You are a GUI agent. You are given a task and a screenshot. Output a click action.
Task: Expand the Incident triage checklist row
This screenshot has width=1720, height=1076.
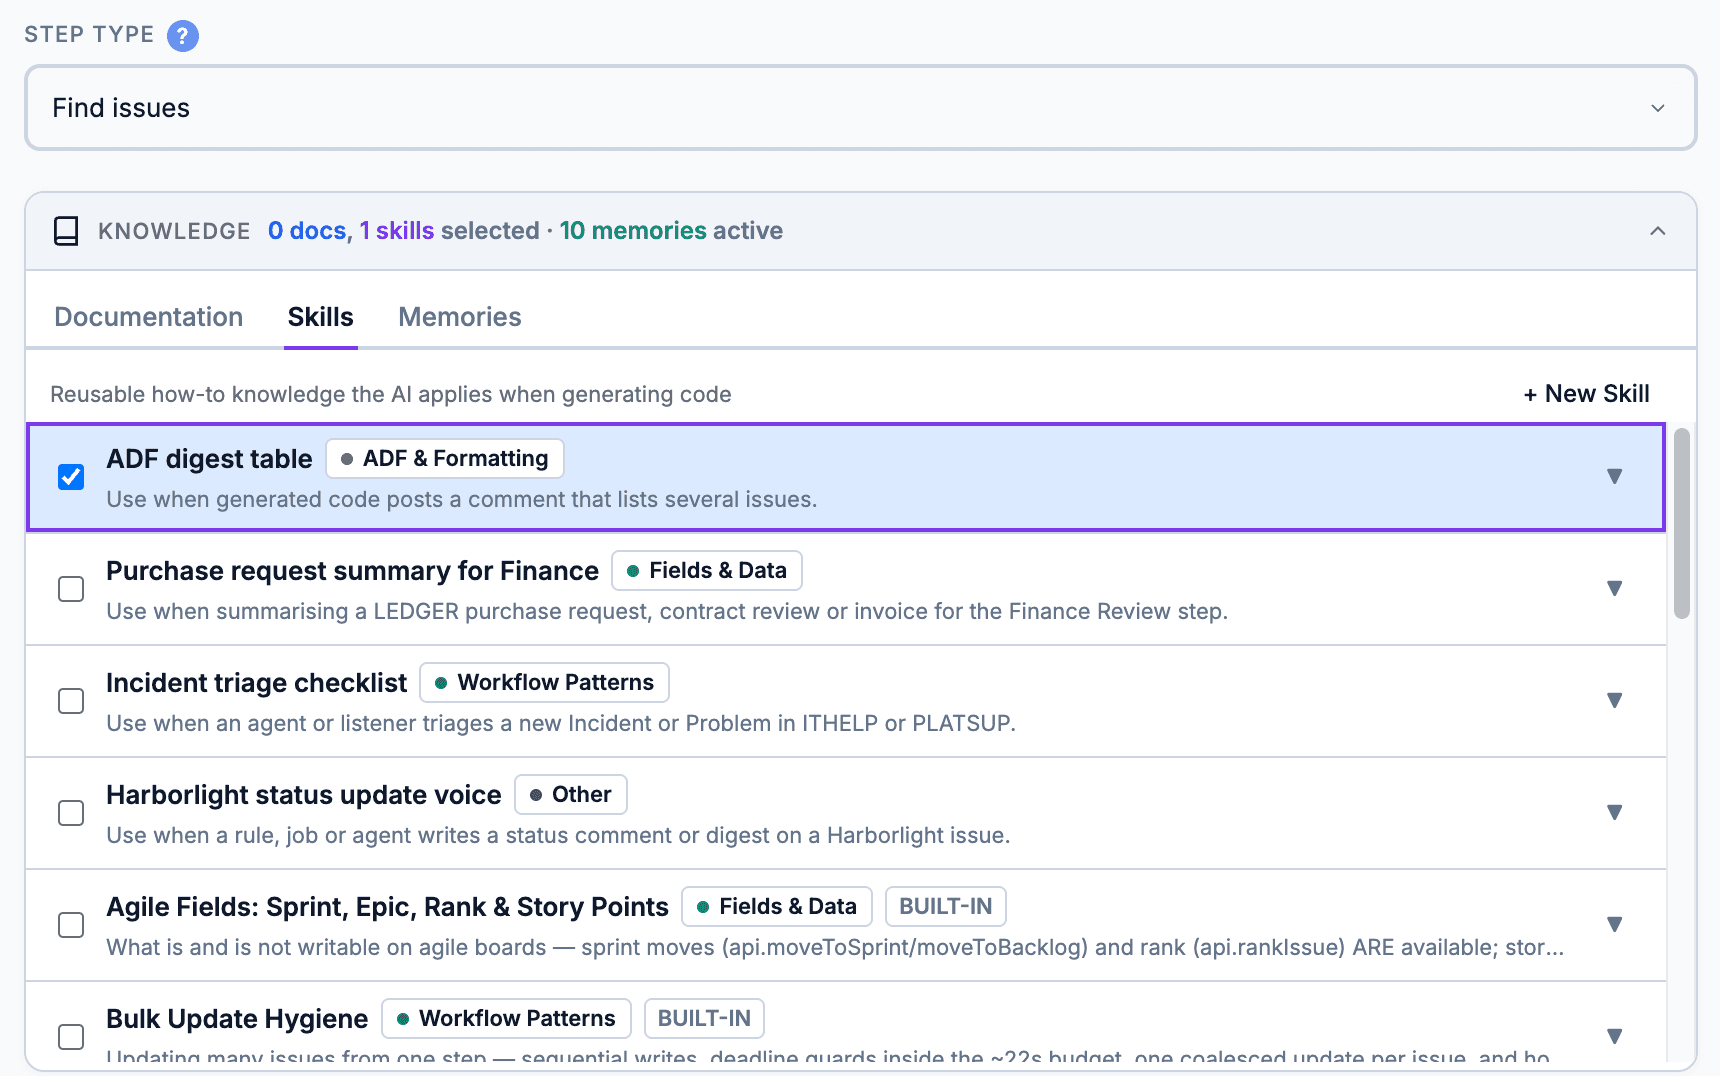[1614, 700]
